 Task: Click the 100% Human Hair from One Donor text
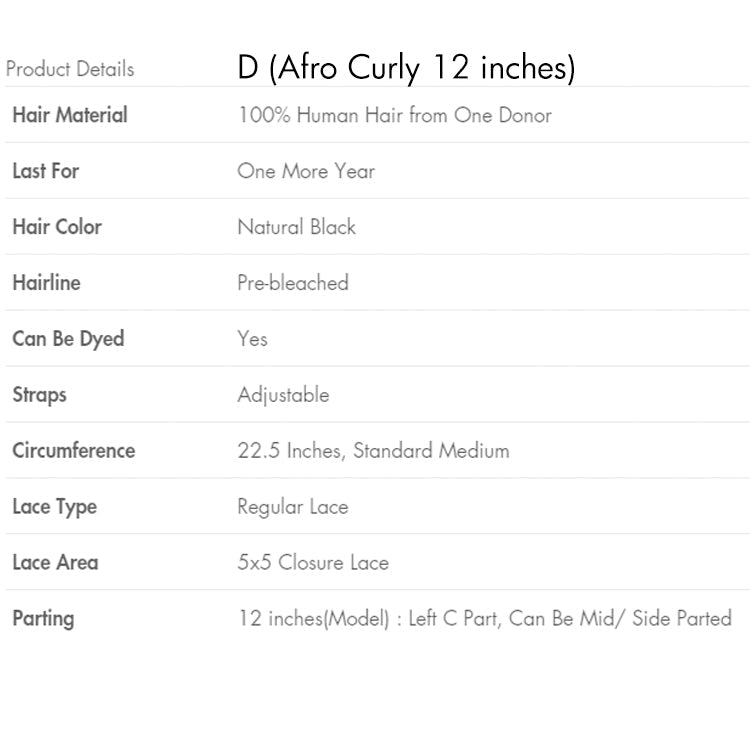click(x=394, y=115)
